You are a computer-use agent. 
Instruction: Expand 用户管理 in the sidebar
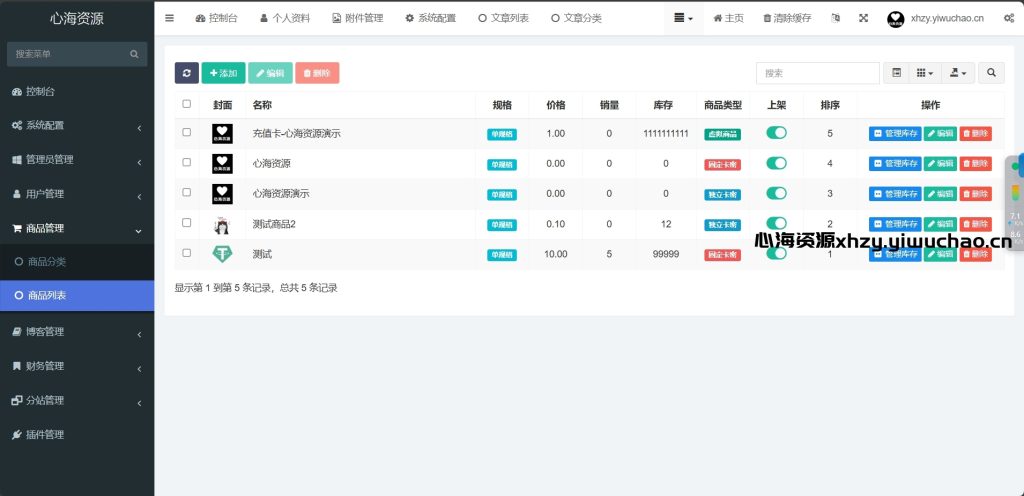pyautogui.click(x=77, y=194)
